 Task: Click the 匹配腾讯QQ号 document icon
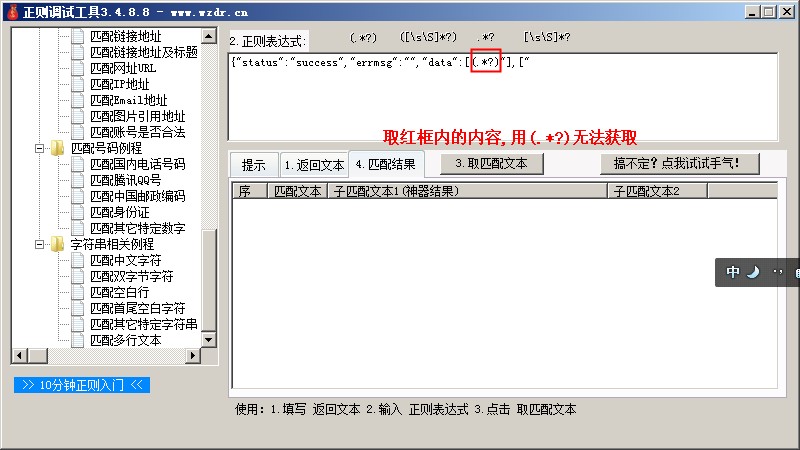78,180
